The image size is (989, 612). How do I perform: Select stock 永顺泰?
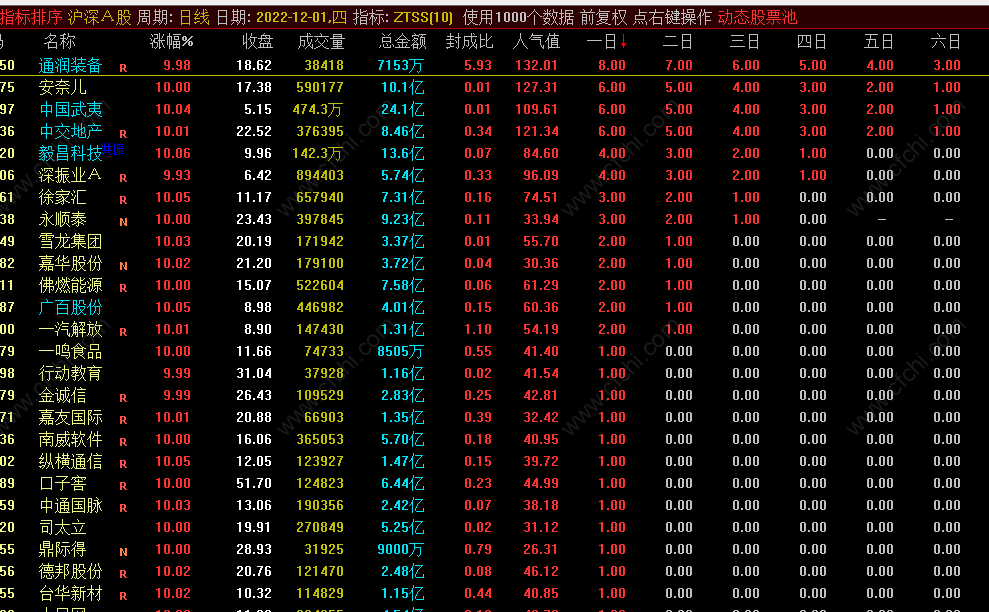[62, 220]
